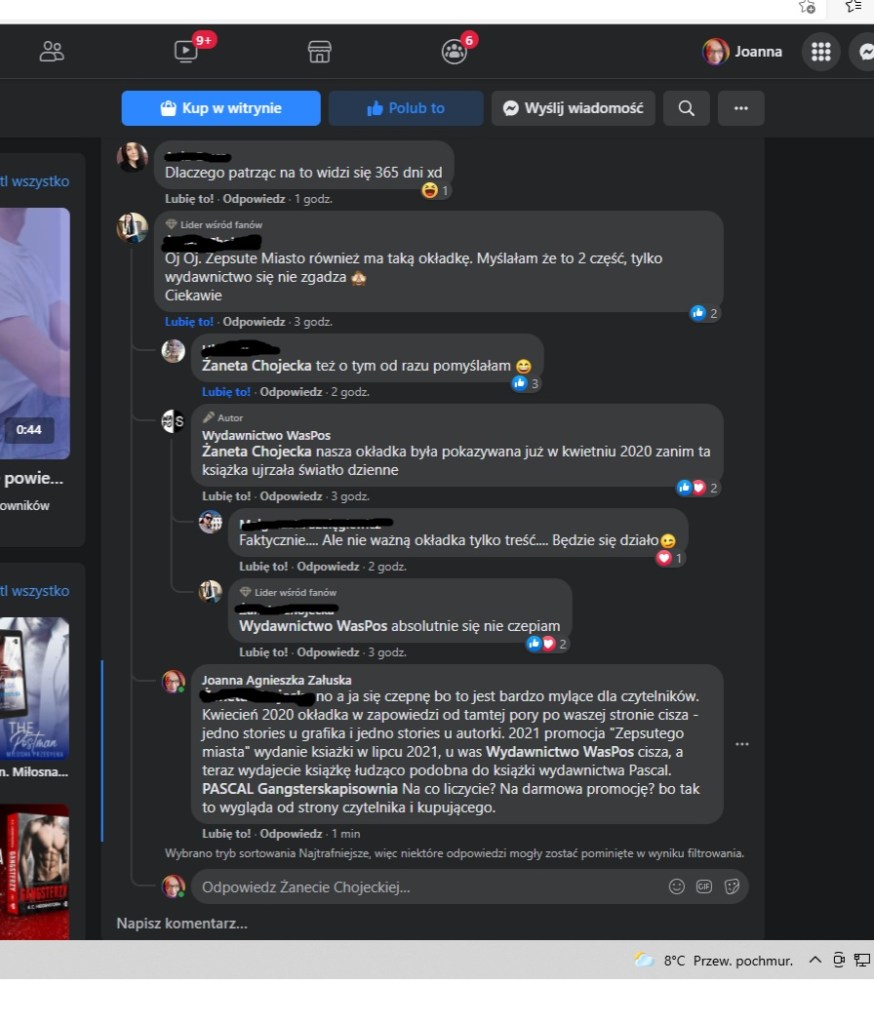Click 'Wyślij wiadomość' message button

(573, 108)
